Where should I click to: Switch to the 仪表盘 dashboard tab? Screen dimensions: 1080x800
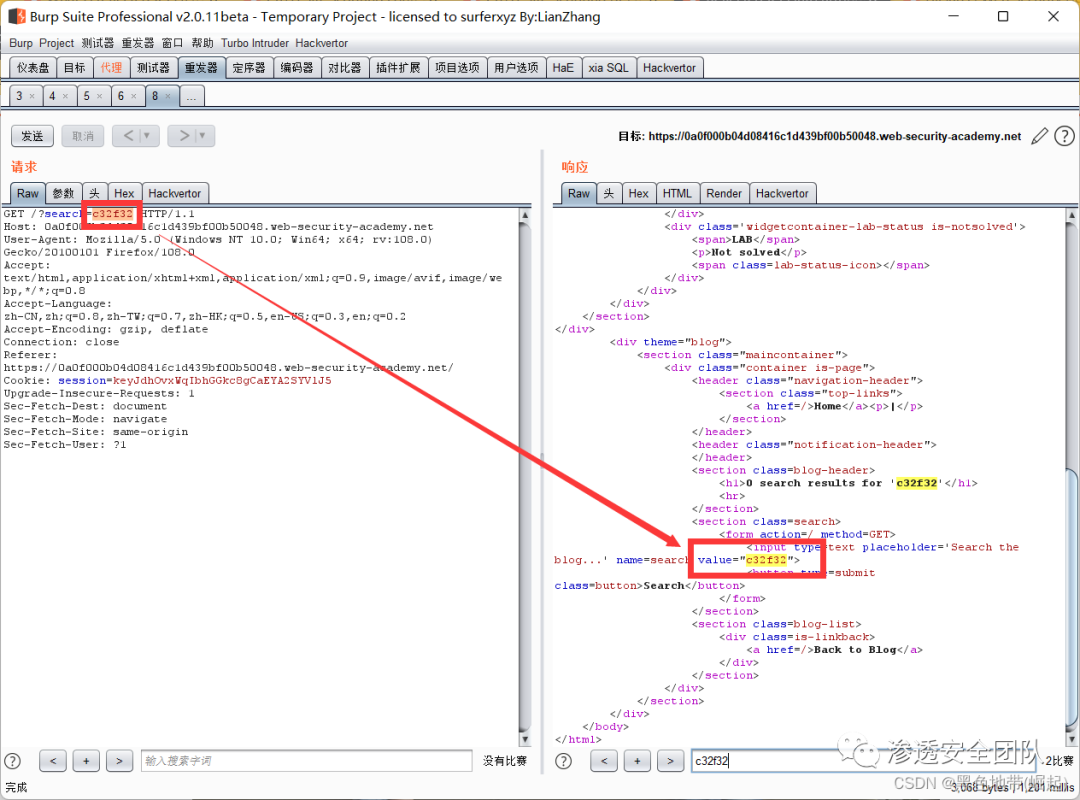coord(33,68)
